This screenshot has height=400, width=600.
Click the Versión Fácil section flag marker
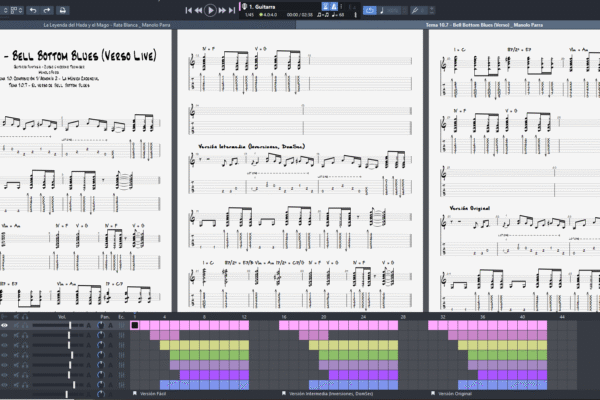[135, 393]
